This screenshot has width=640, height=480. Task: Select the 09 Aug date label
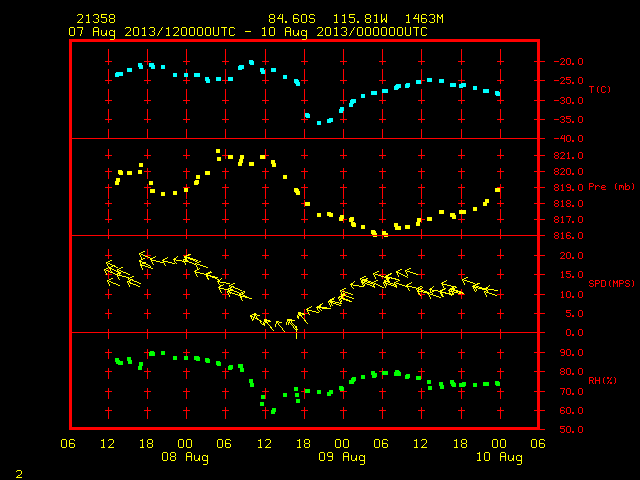click(342, 457)
